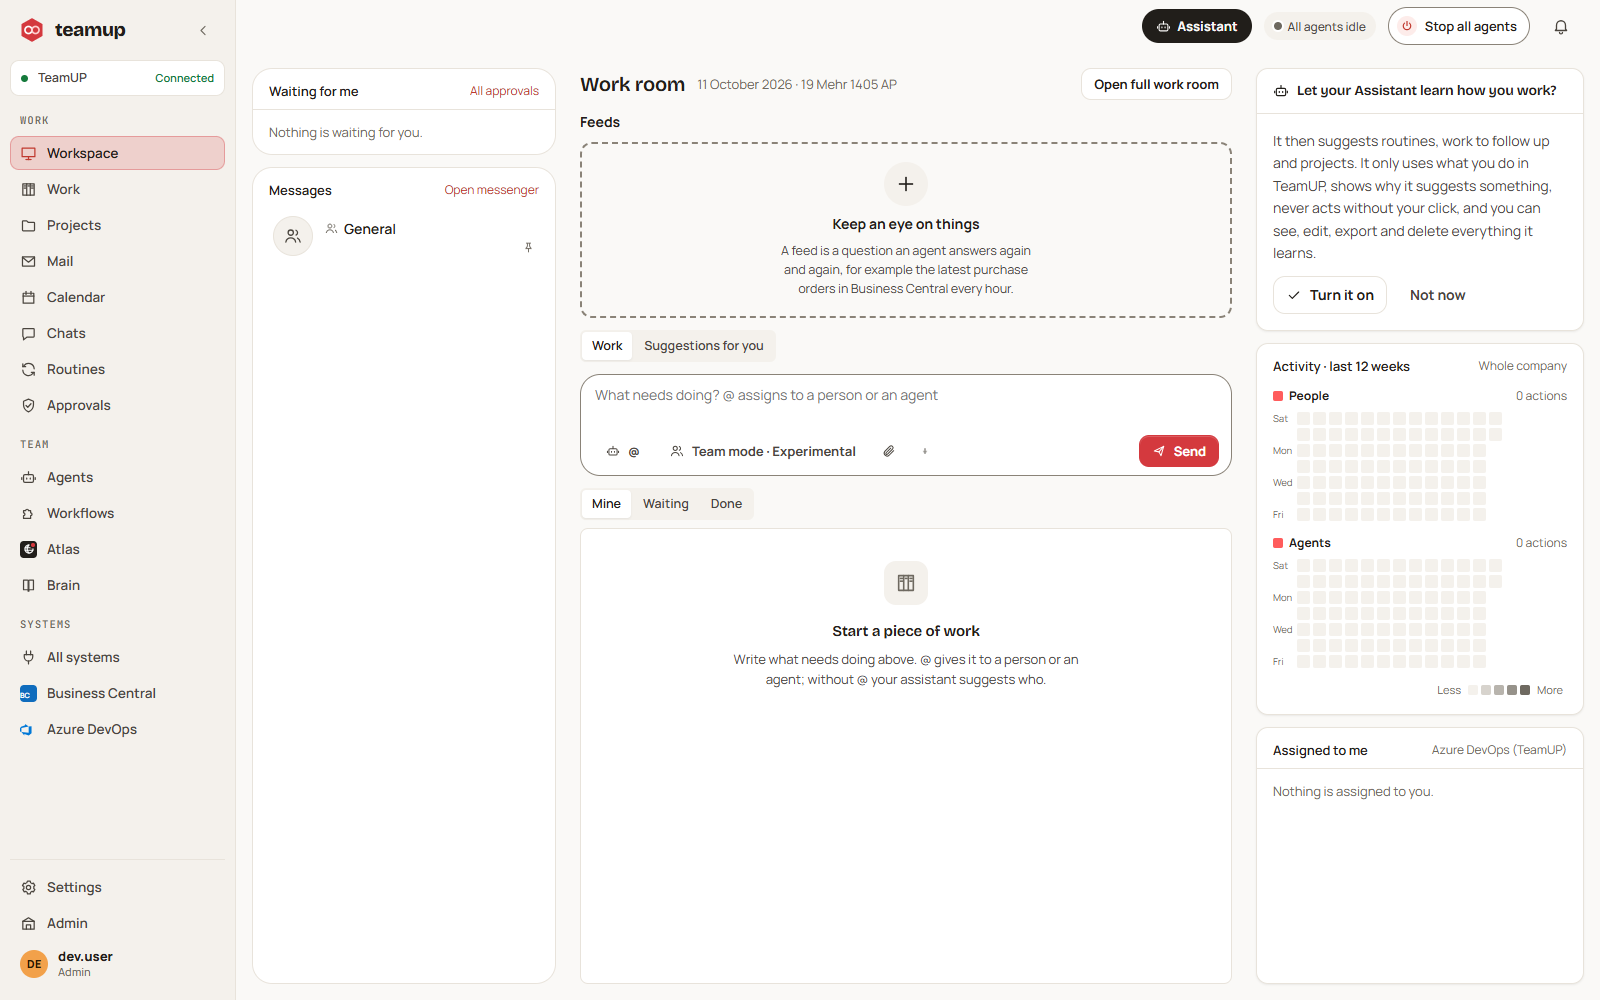The width and height of the screenshot is (1600, 1000).
Task: Open full work room
Action: click(1156, 84)
